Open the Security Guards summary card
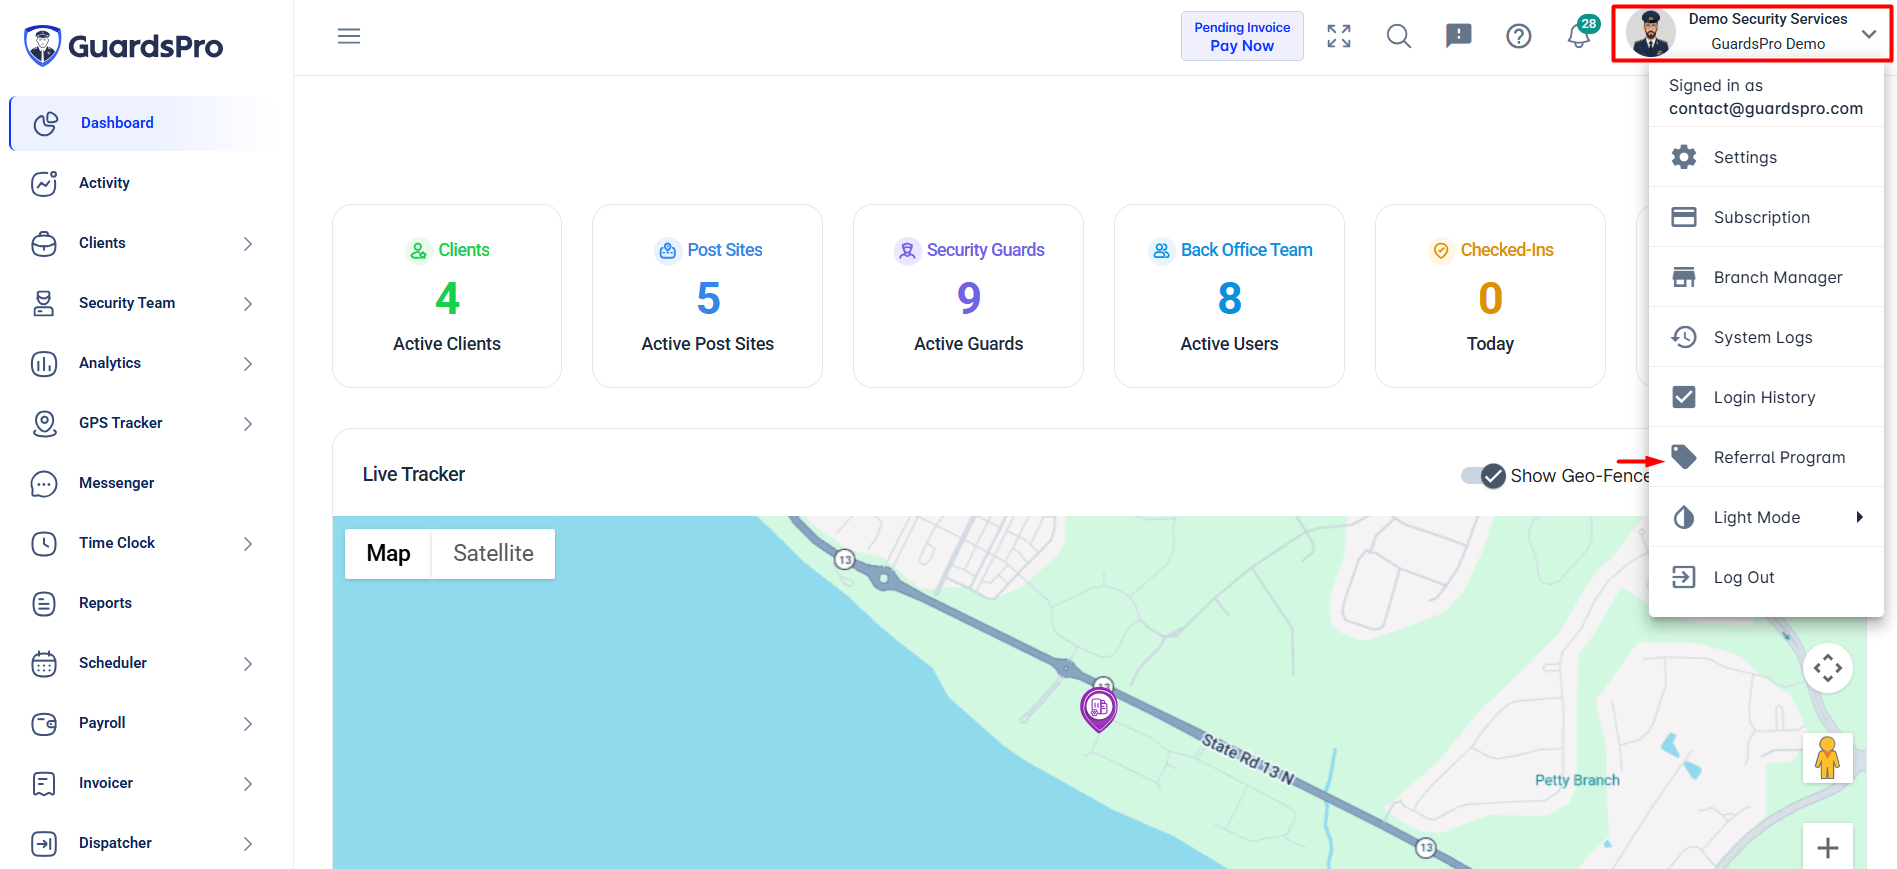This screenshot has width=1897, height=869. pos(968,296)
